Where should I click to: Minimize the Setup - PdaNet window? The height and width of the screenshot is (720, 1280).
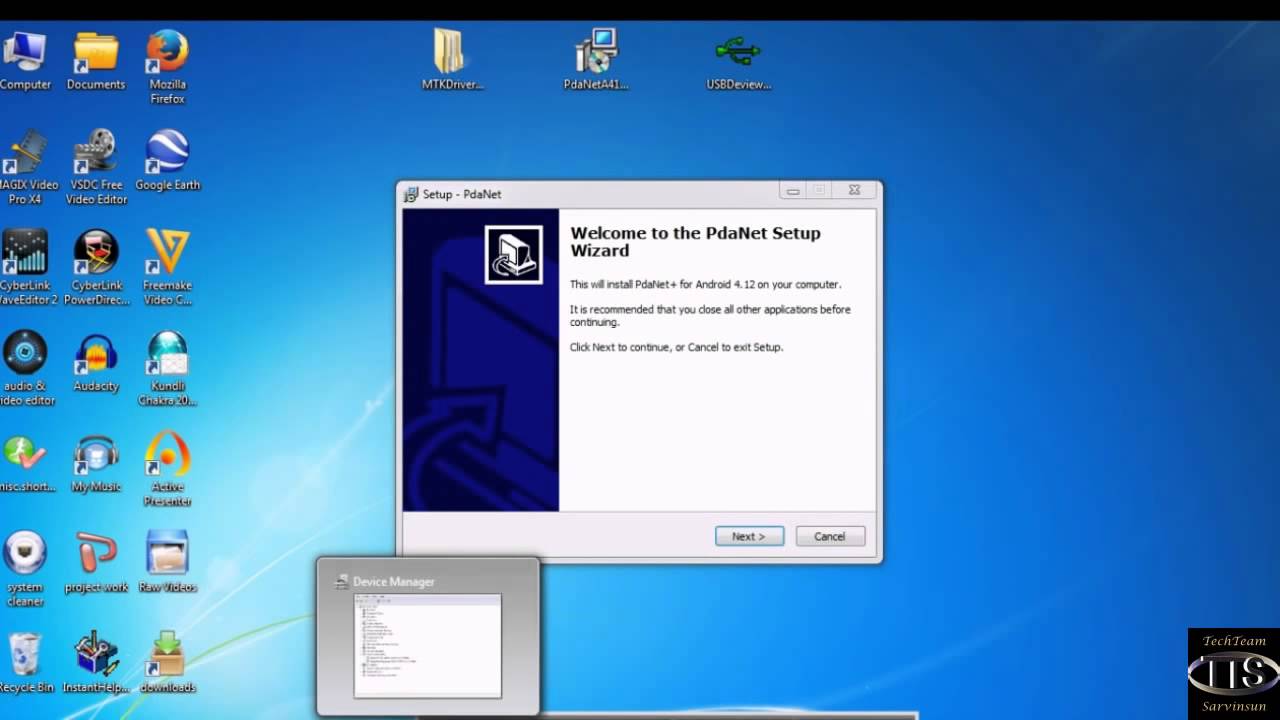793,190
